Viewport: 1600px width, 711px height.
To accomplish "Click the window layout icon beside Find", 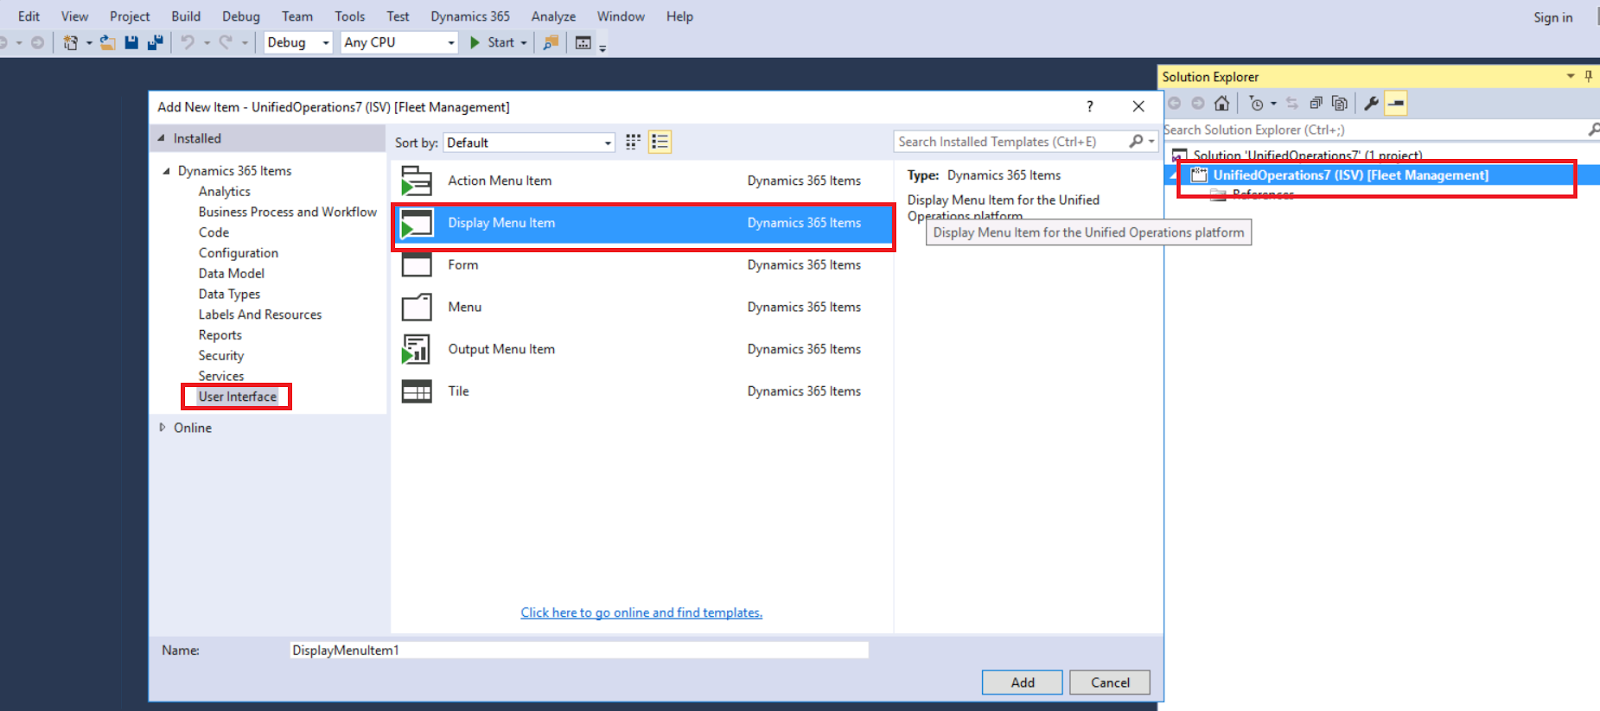I will (x=583, y=42).
